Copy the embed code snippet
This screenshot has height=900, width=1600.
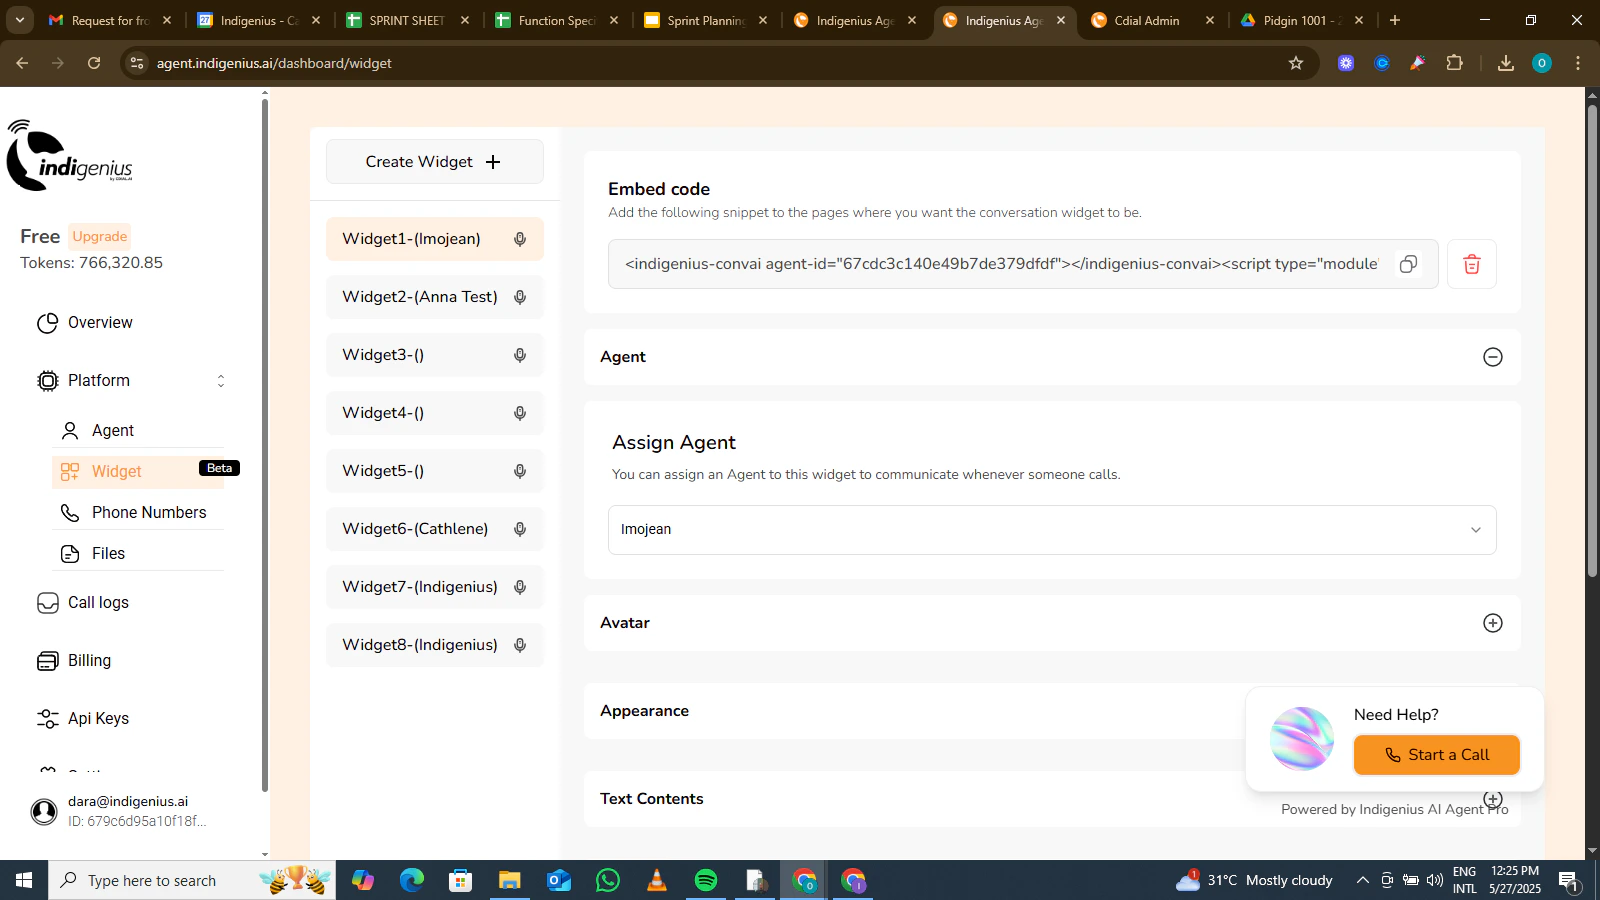coord(1408,264)
